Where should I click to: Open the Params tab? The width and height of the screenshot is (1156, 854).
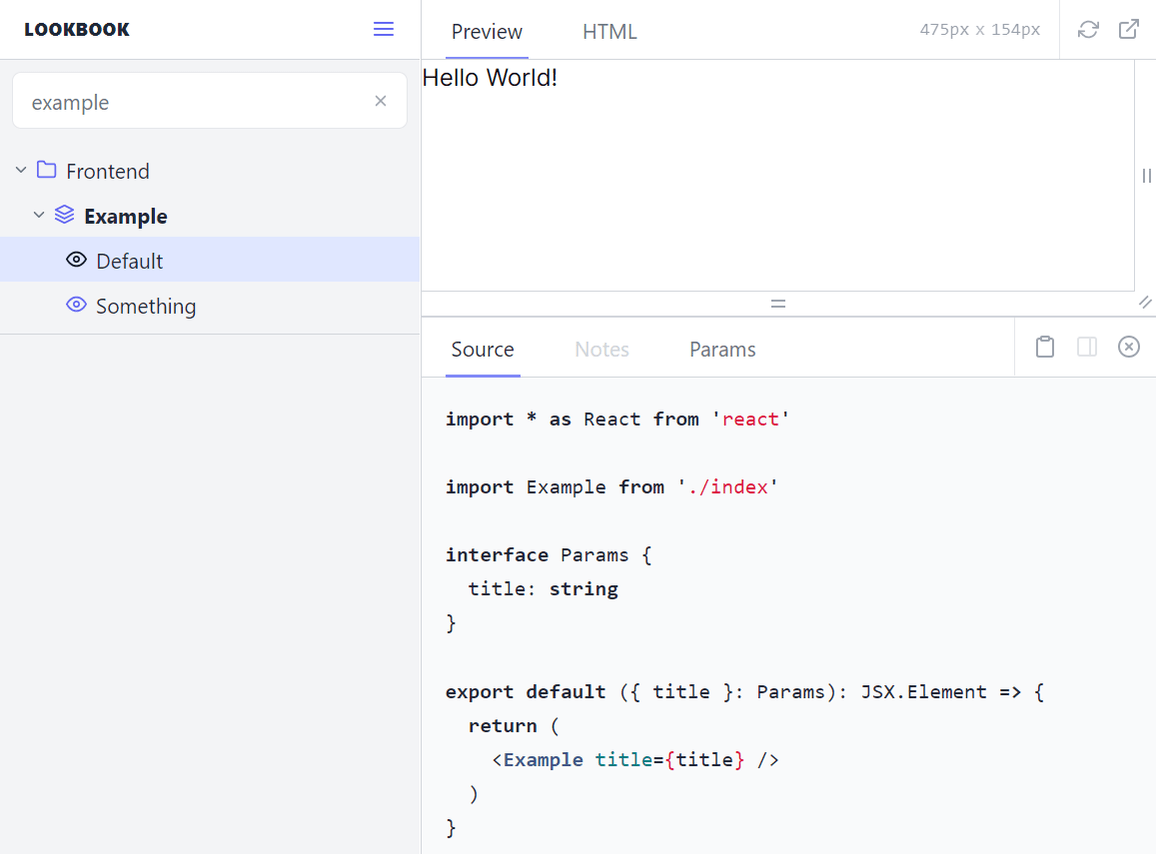(722, 349)
